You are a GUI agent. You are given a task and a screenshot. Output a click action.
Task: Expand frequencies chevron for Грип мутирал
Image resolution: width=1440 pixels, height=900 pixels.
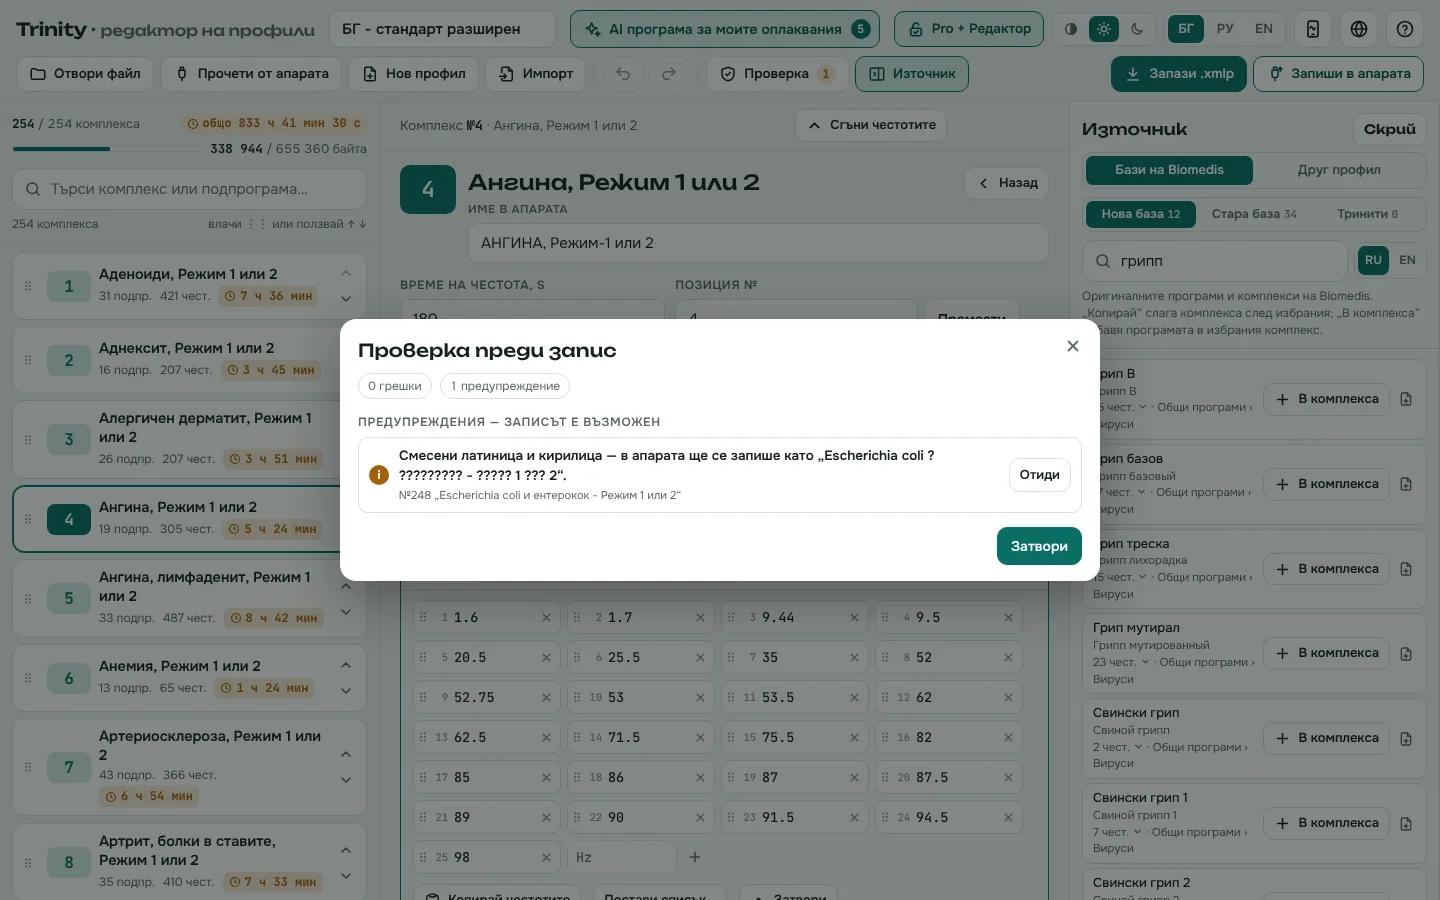coord(1144,662)
